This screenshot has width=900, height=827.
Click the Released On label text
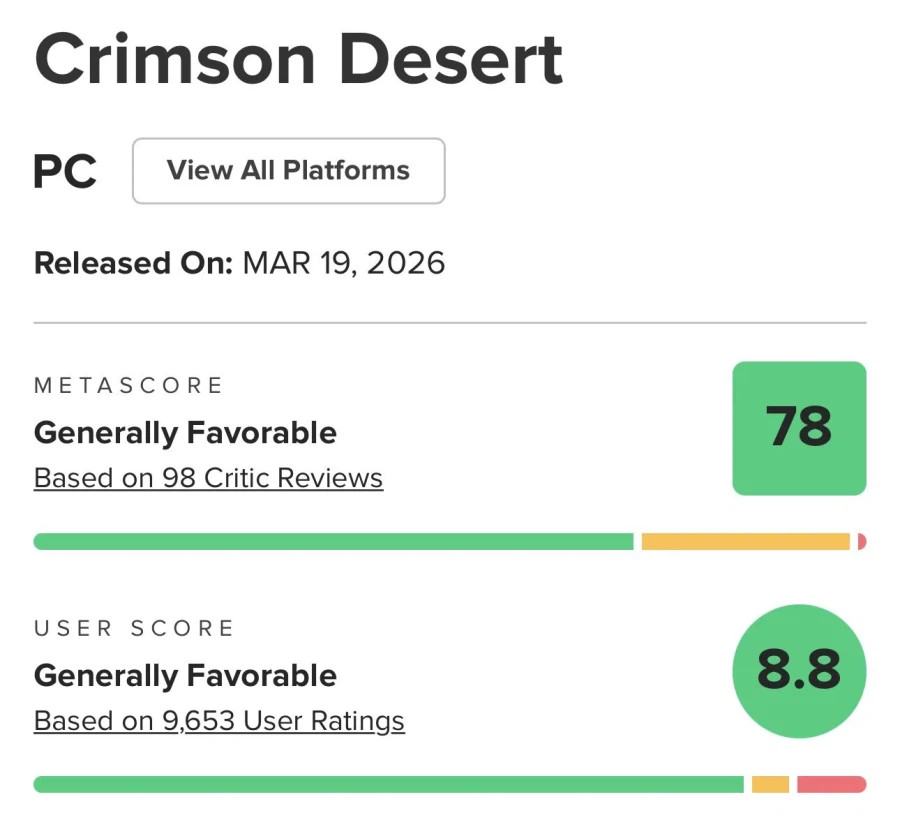(133, 263)
